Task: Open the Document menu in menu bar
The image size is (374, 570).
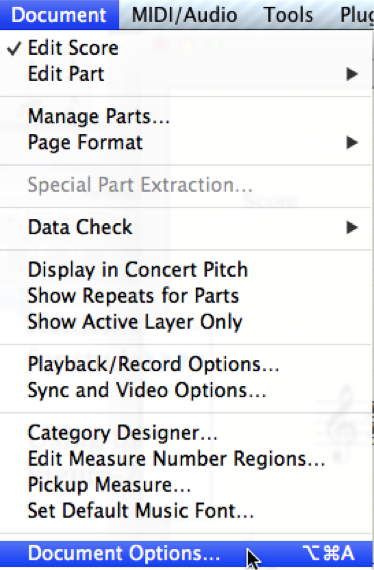Action: click(59, 15)
